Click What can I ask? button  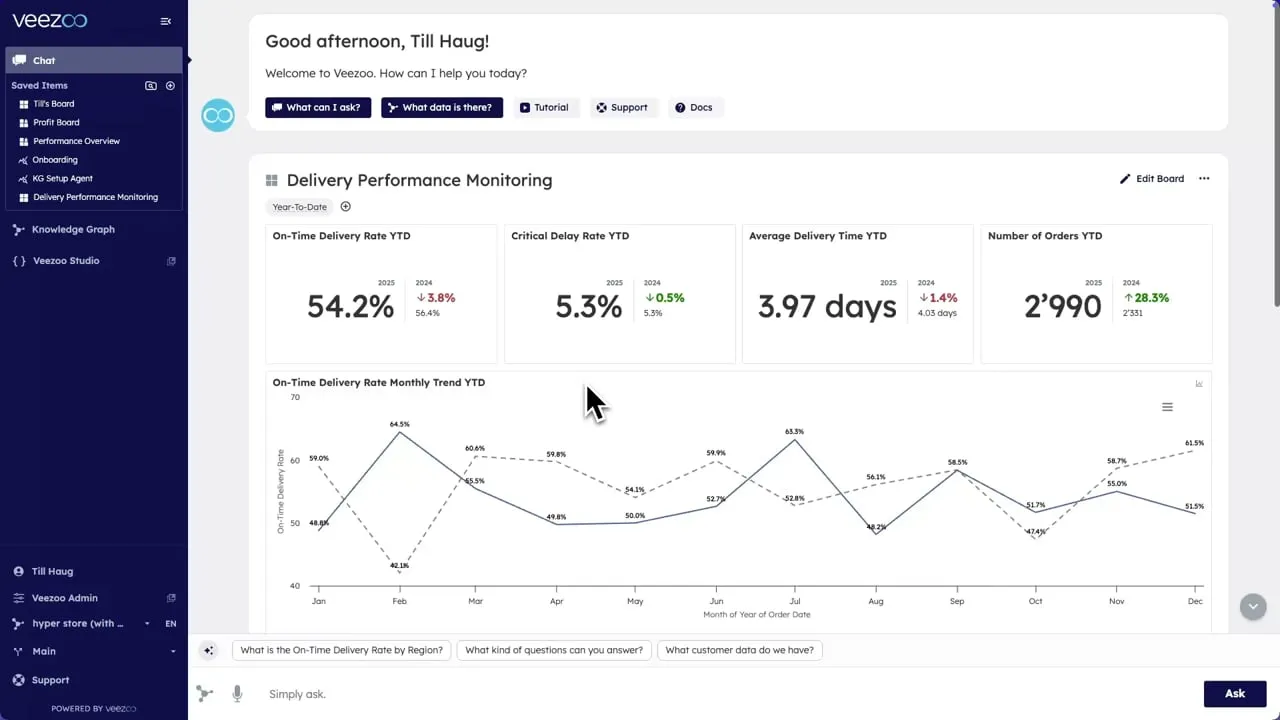click(x=318, y=107)
